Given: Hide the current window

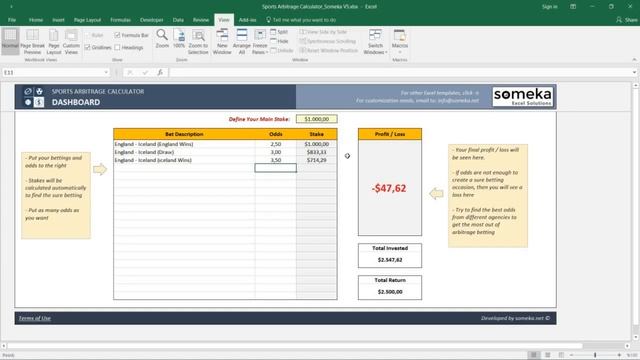Looking at the screenshot, I should click(x=279, y=41).
